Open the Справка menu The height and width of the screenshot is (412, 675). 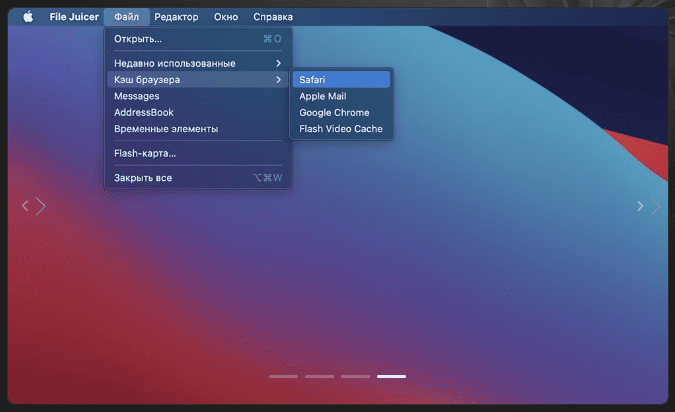273,17
